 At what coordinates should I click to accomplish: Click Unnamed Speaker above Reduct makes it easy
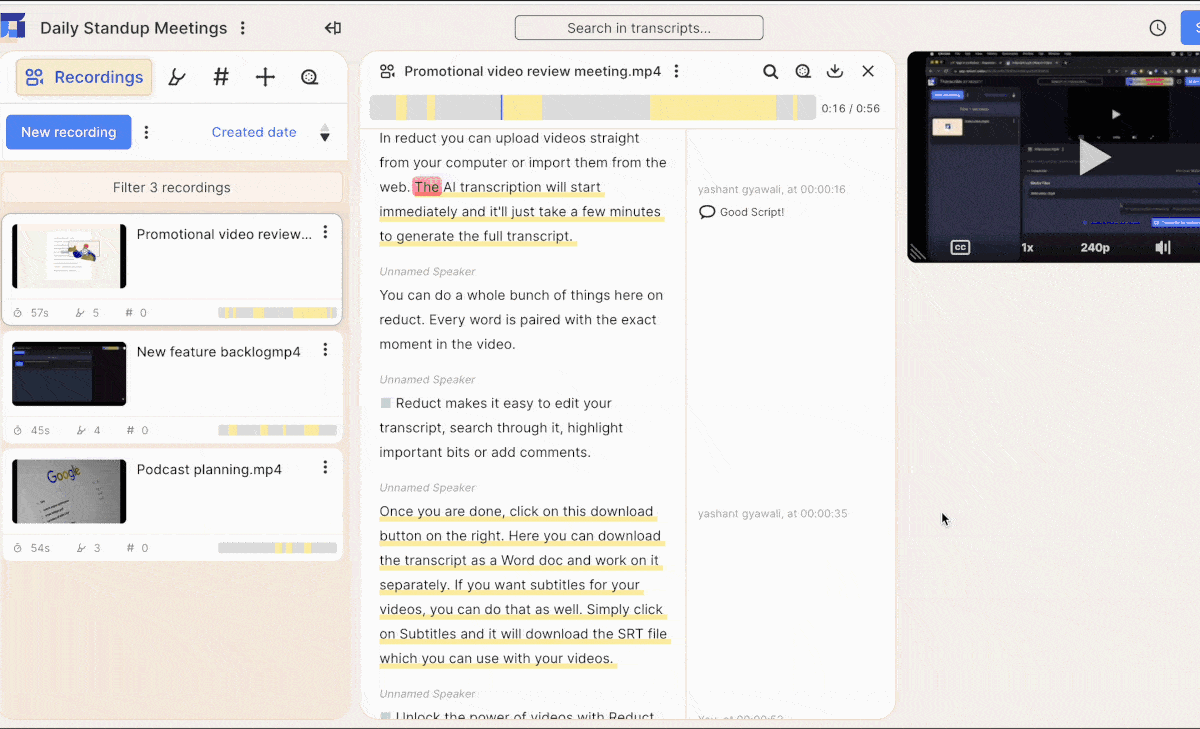tap(427, 379)
